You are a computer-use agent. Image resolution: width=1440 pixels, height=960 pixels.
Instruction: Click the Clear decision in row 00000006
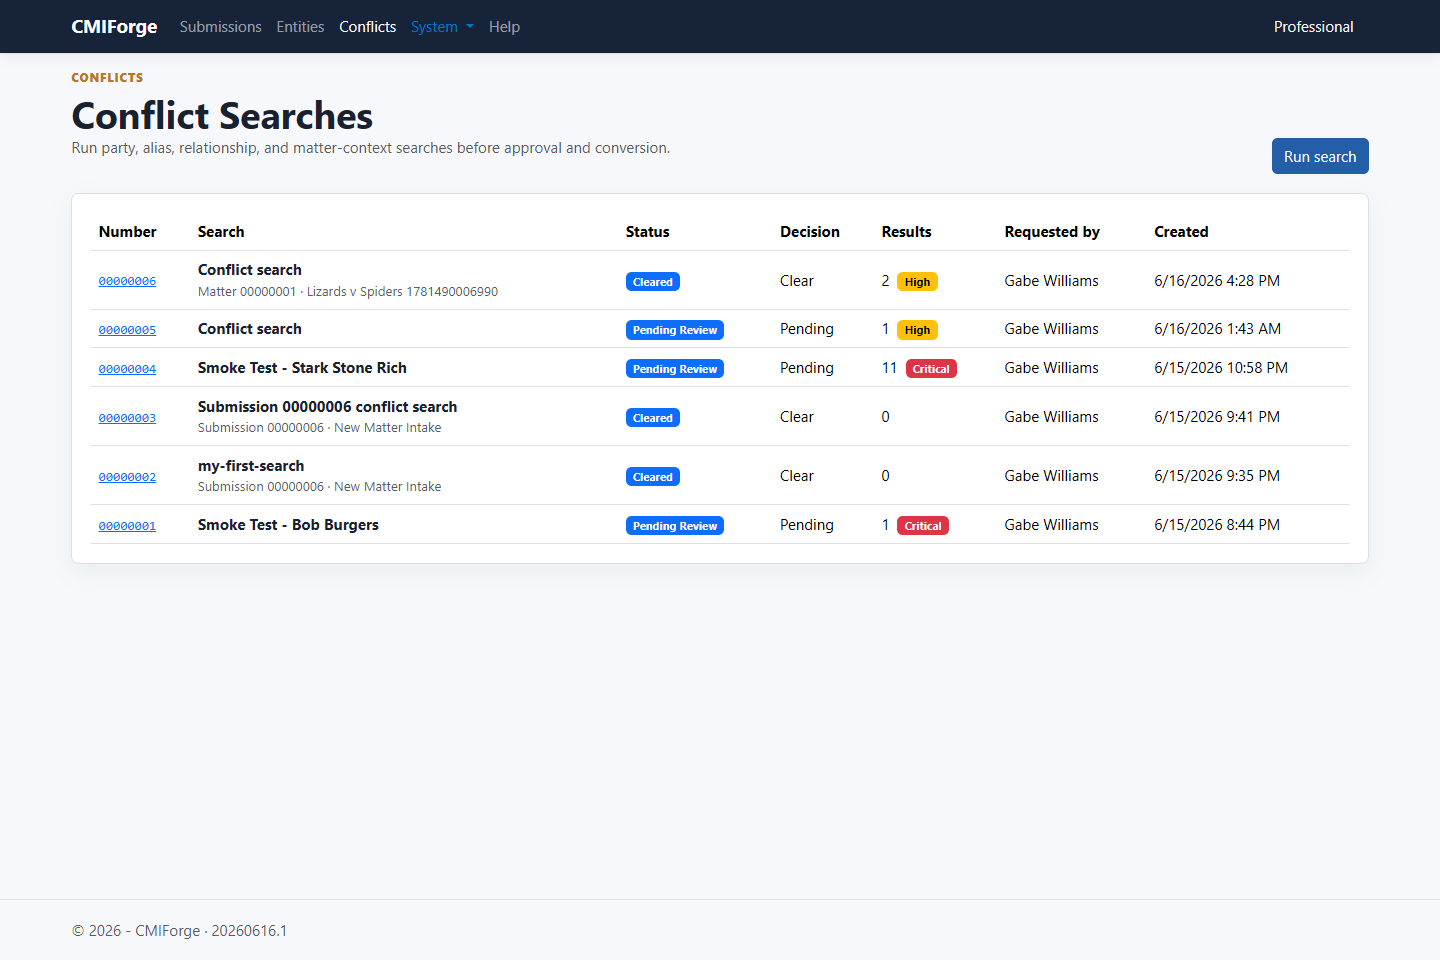[797, 281]
